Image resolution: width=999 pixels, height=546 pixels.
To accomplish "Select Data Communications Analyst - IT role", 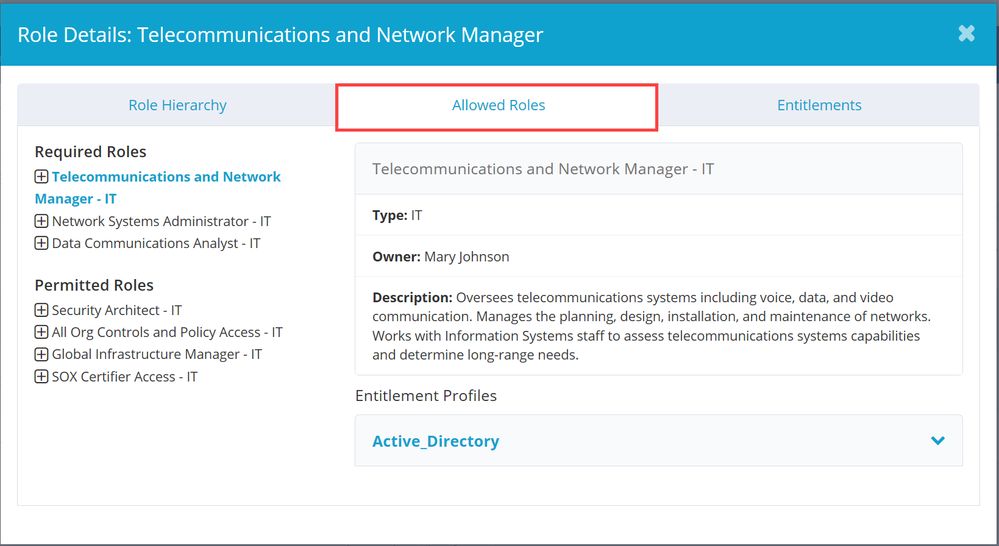I will pos(156,243).
